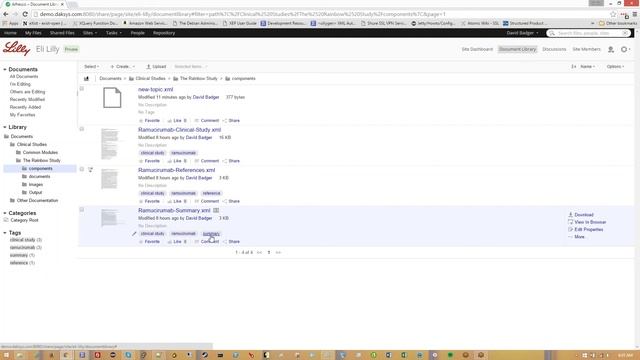Favorite Ramucirumab-Summary.xml
This screenshot has height=360, width=640.
tap(149, 242)
